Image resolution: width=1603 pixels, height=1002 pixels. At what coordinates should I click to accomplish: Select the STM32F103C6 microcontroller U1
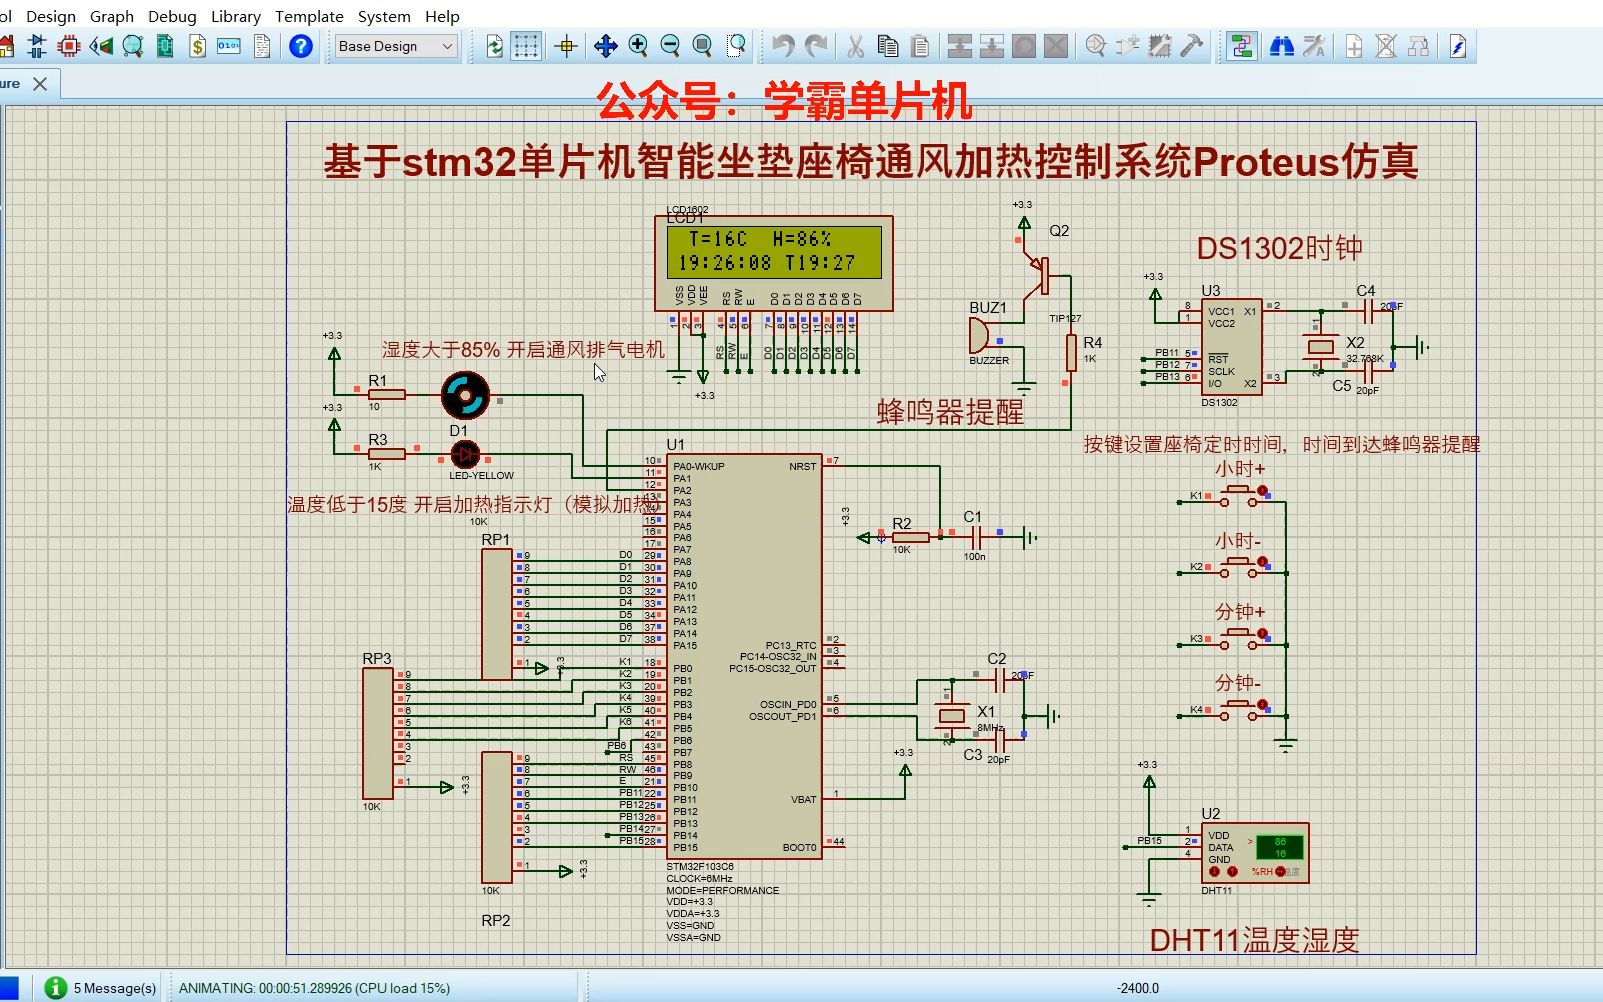pos(744,655)
